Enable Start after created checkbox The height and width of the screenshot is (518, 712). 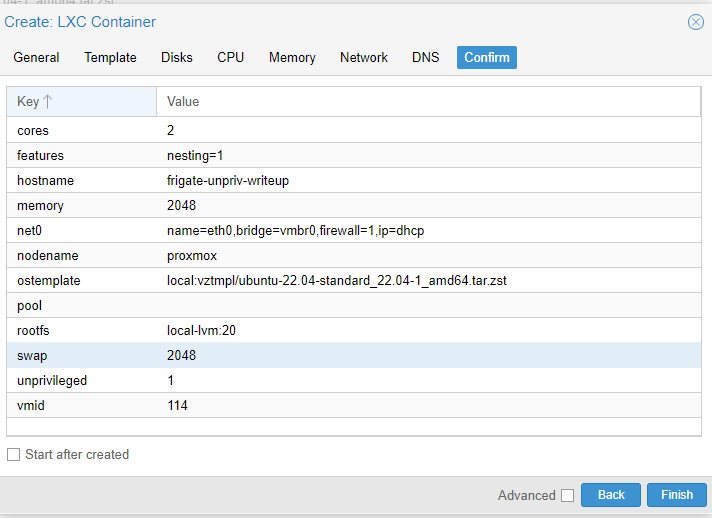pyautogui.click(x=14, y=454)
